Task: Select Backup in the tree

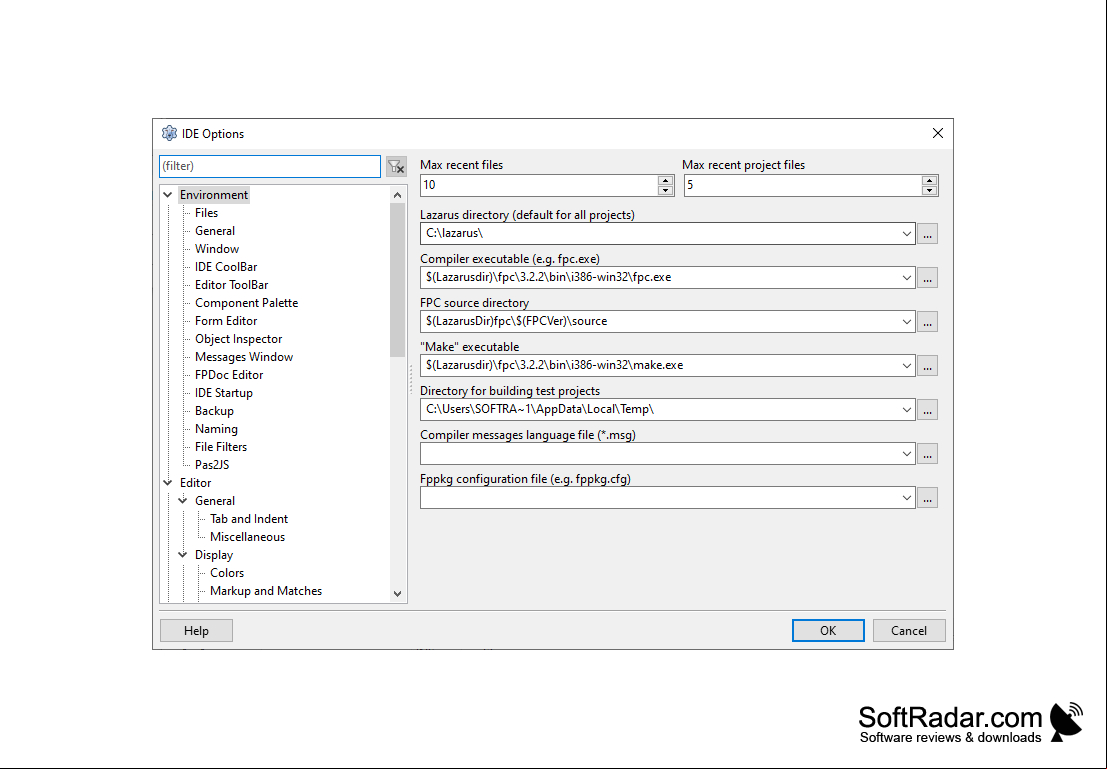Action: point(214,411)
